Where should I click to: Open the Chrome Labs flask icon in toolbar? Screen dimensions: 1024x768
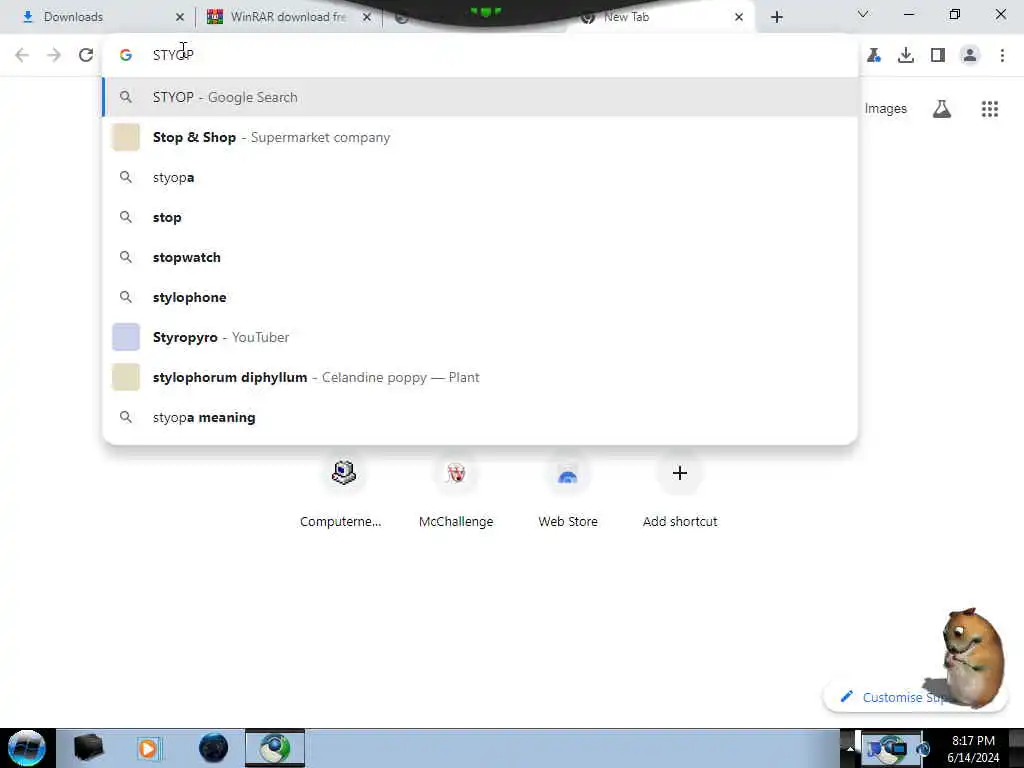tap(874, 55)
